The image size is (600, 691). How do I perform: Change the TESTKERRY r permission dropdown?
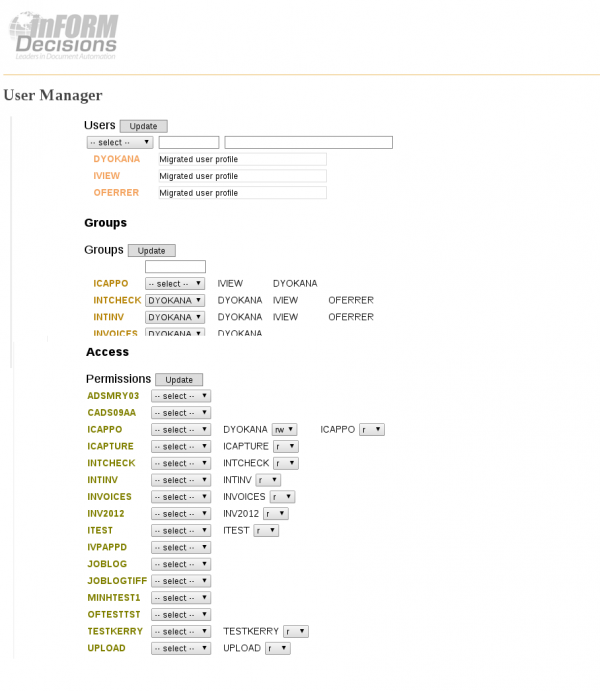tap(296, 632)
